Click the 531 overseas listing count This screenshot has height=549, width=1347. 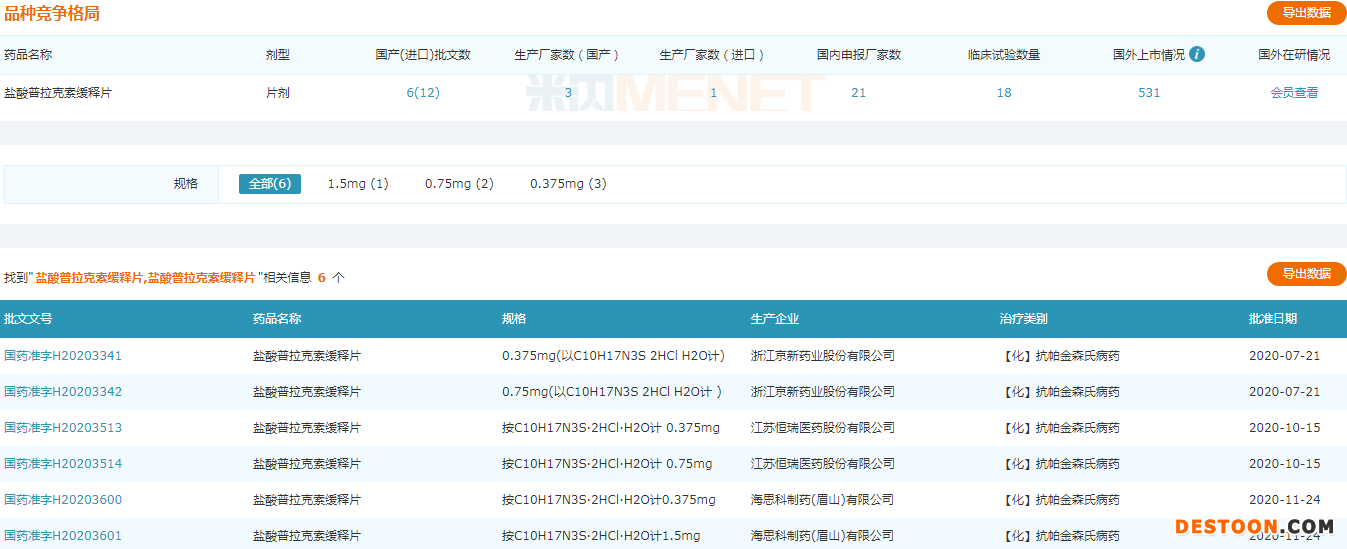[1149, 93]
